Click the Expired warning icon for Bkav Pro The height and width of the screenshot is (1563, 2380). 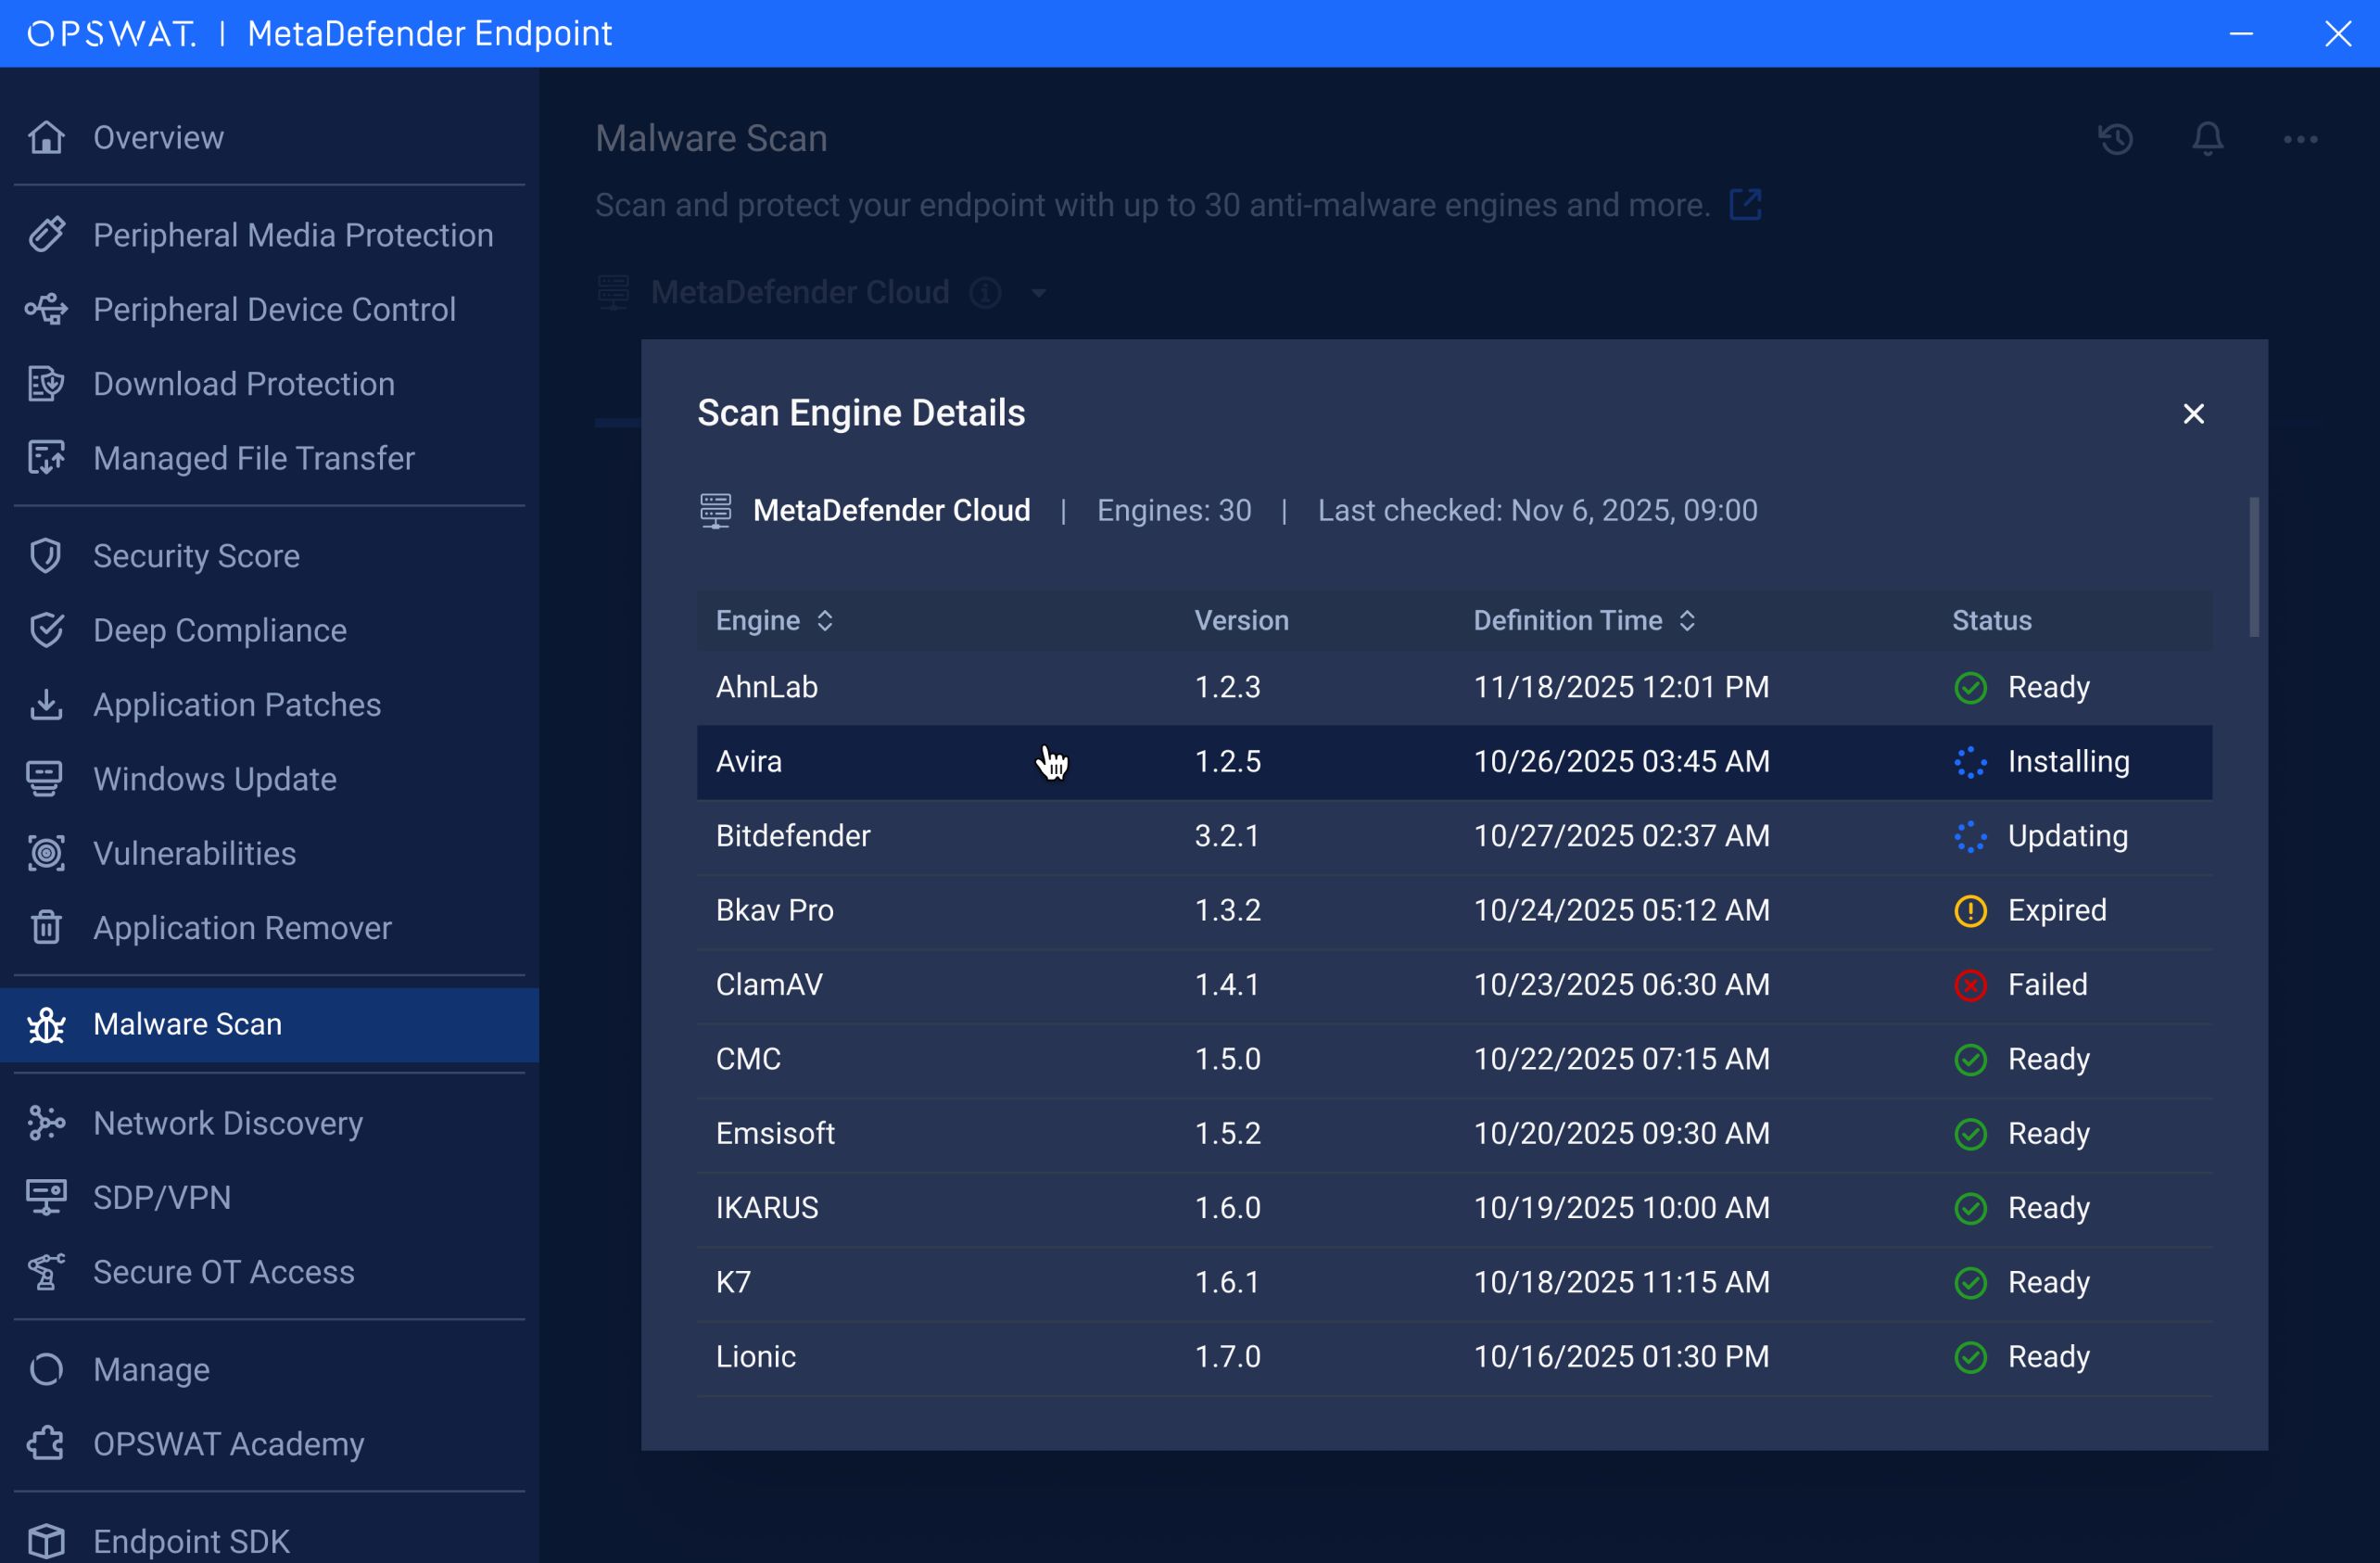click(1970, 911)
